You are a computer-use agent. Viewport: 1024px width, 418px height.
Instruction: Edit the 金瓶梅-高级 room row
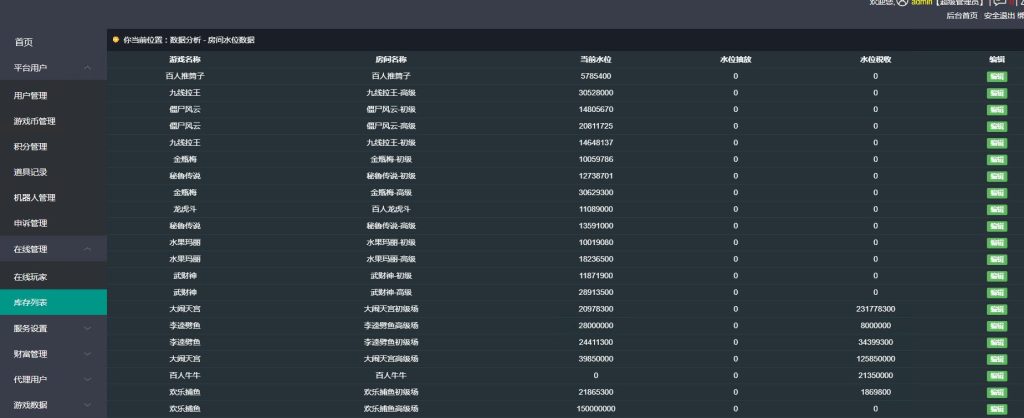click(997, 193)
